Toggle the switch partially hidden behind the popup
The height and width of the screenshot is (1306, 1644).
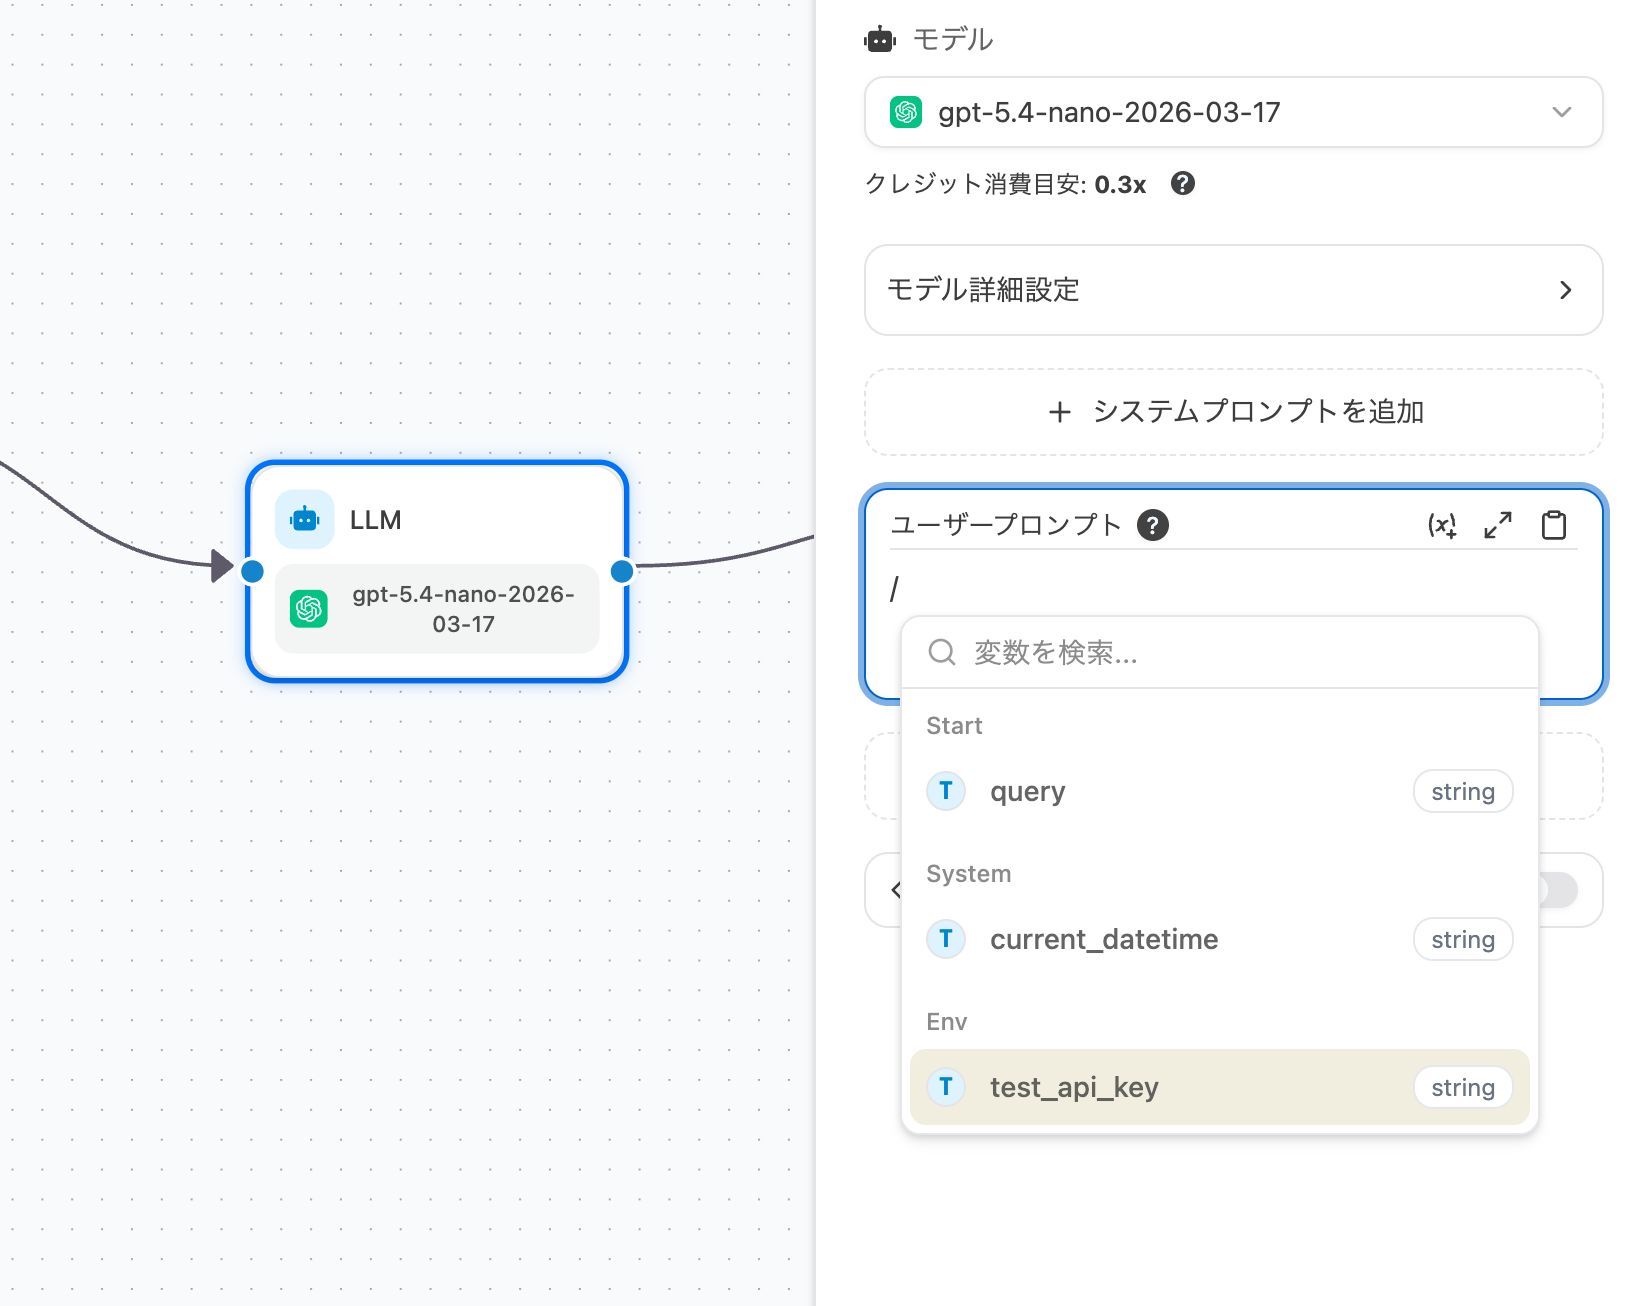1558,890
